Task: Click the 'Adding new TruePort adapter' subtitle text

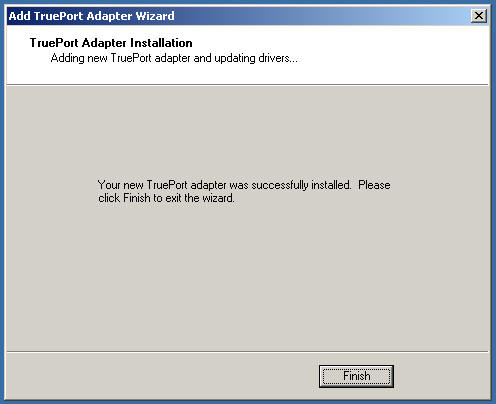Action: tap(174, 58)
